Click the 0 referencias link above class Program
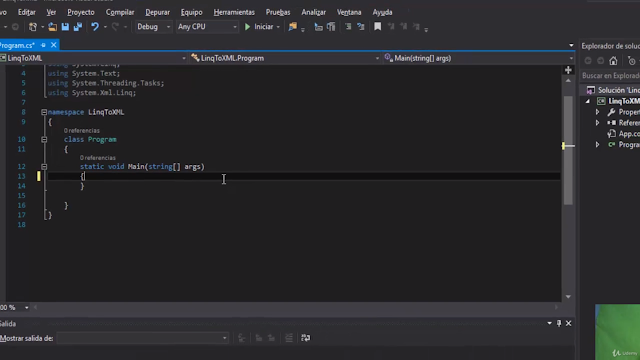Screen dimensions: 640x360 pyautogui.click(x=82, y=131)
